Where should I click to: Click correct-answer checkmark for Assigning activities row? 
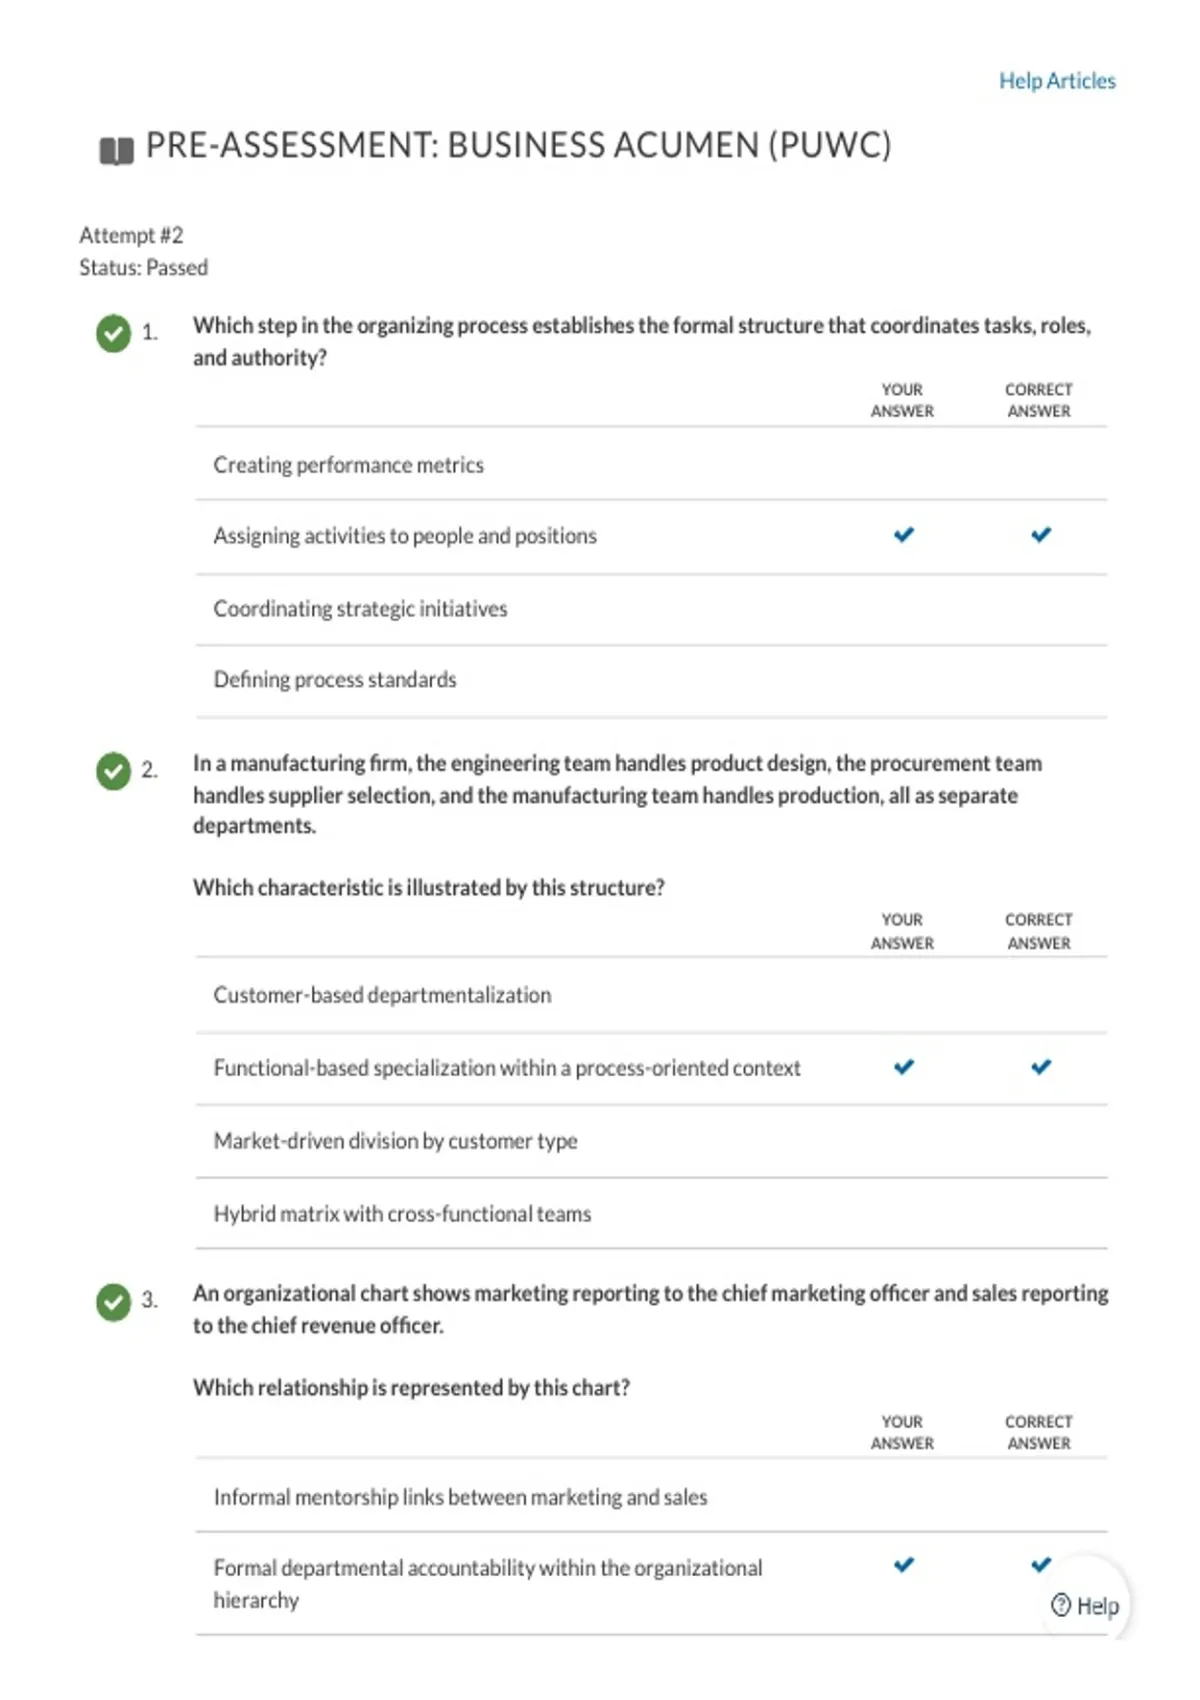click(x=1041, y=535)
